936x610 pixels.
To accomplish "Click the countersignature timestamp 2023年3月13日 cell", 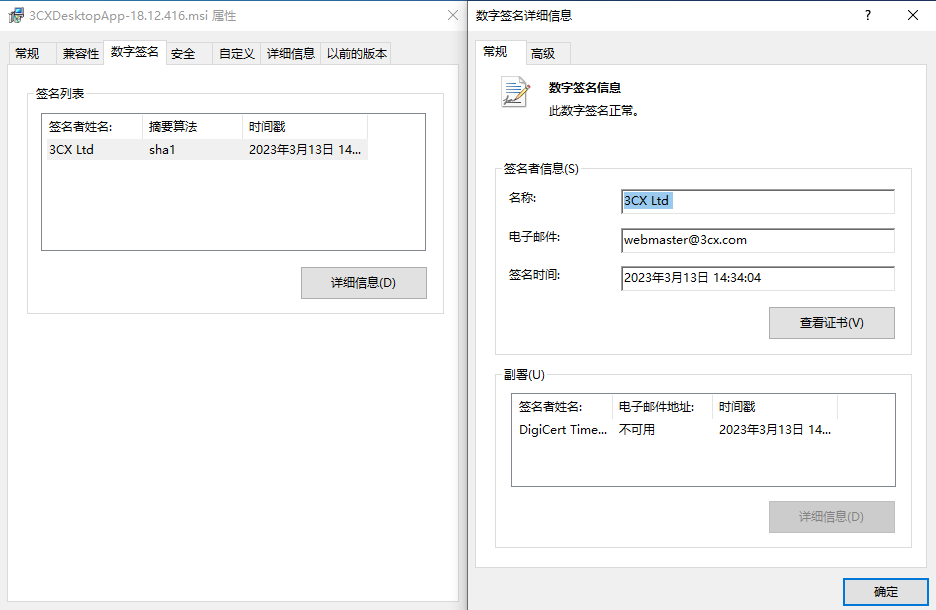I will [774, 430].
